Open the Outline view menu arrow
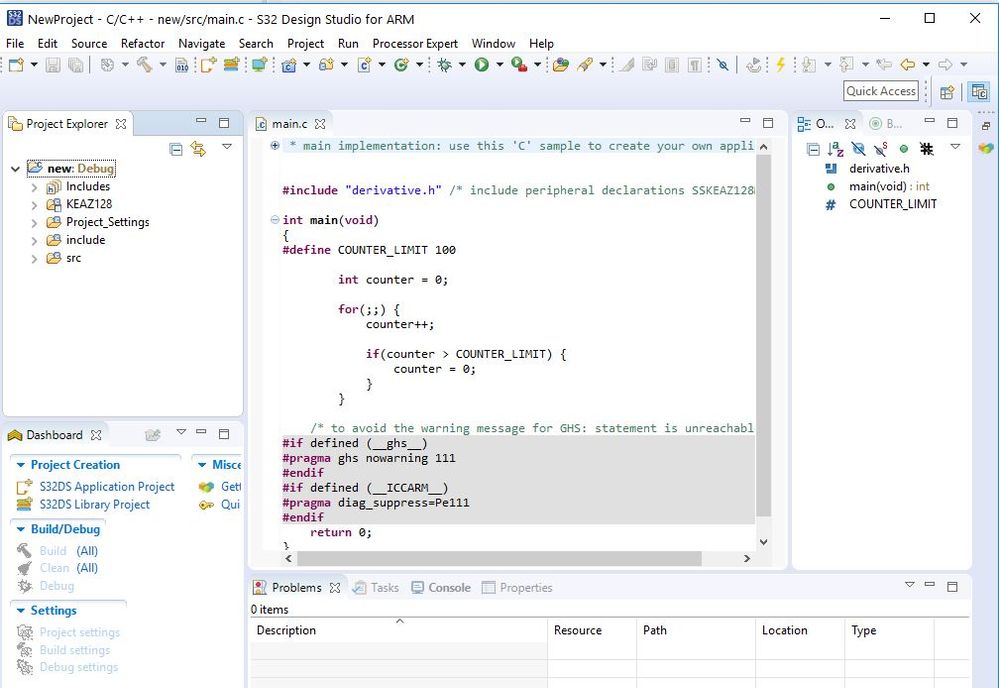 (x=955, y=147)
